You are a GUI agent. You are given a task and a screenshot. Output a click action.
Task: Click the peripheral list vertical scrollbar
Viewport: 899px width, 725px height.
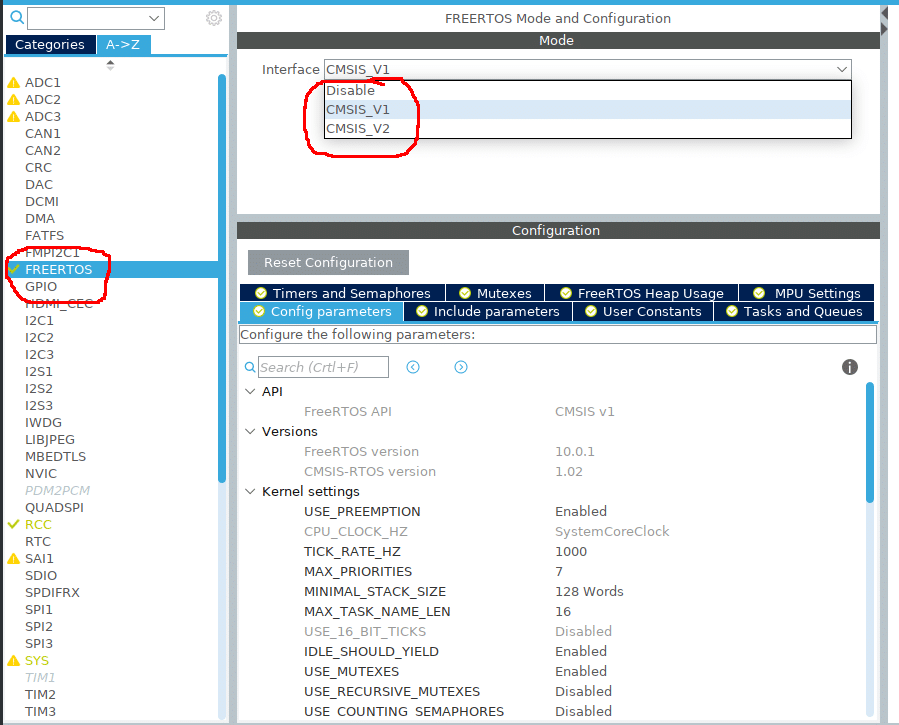(x=222, y=278)
